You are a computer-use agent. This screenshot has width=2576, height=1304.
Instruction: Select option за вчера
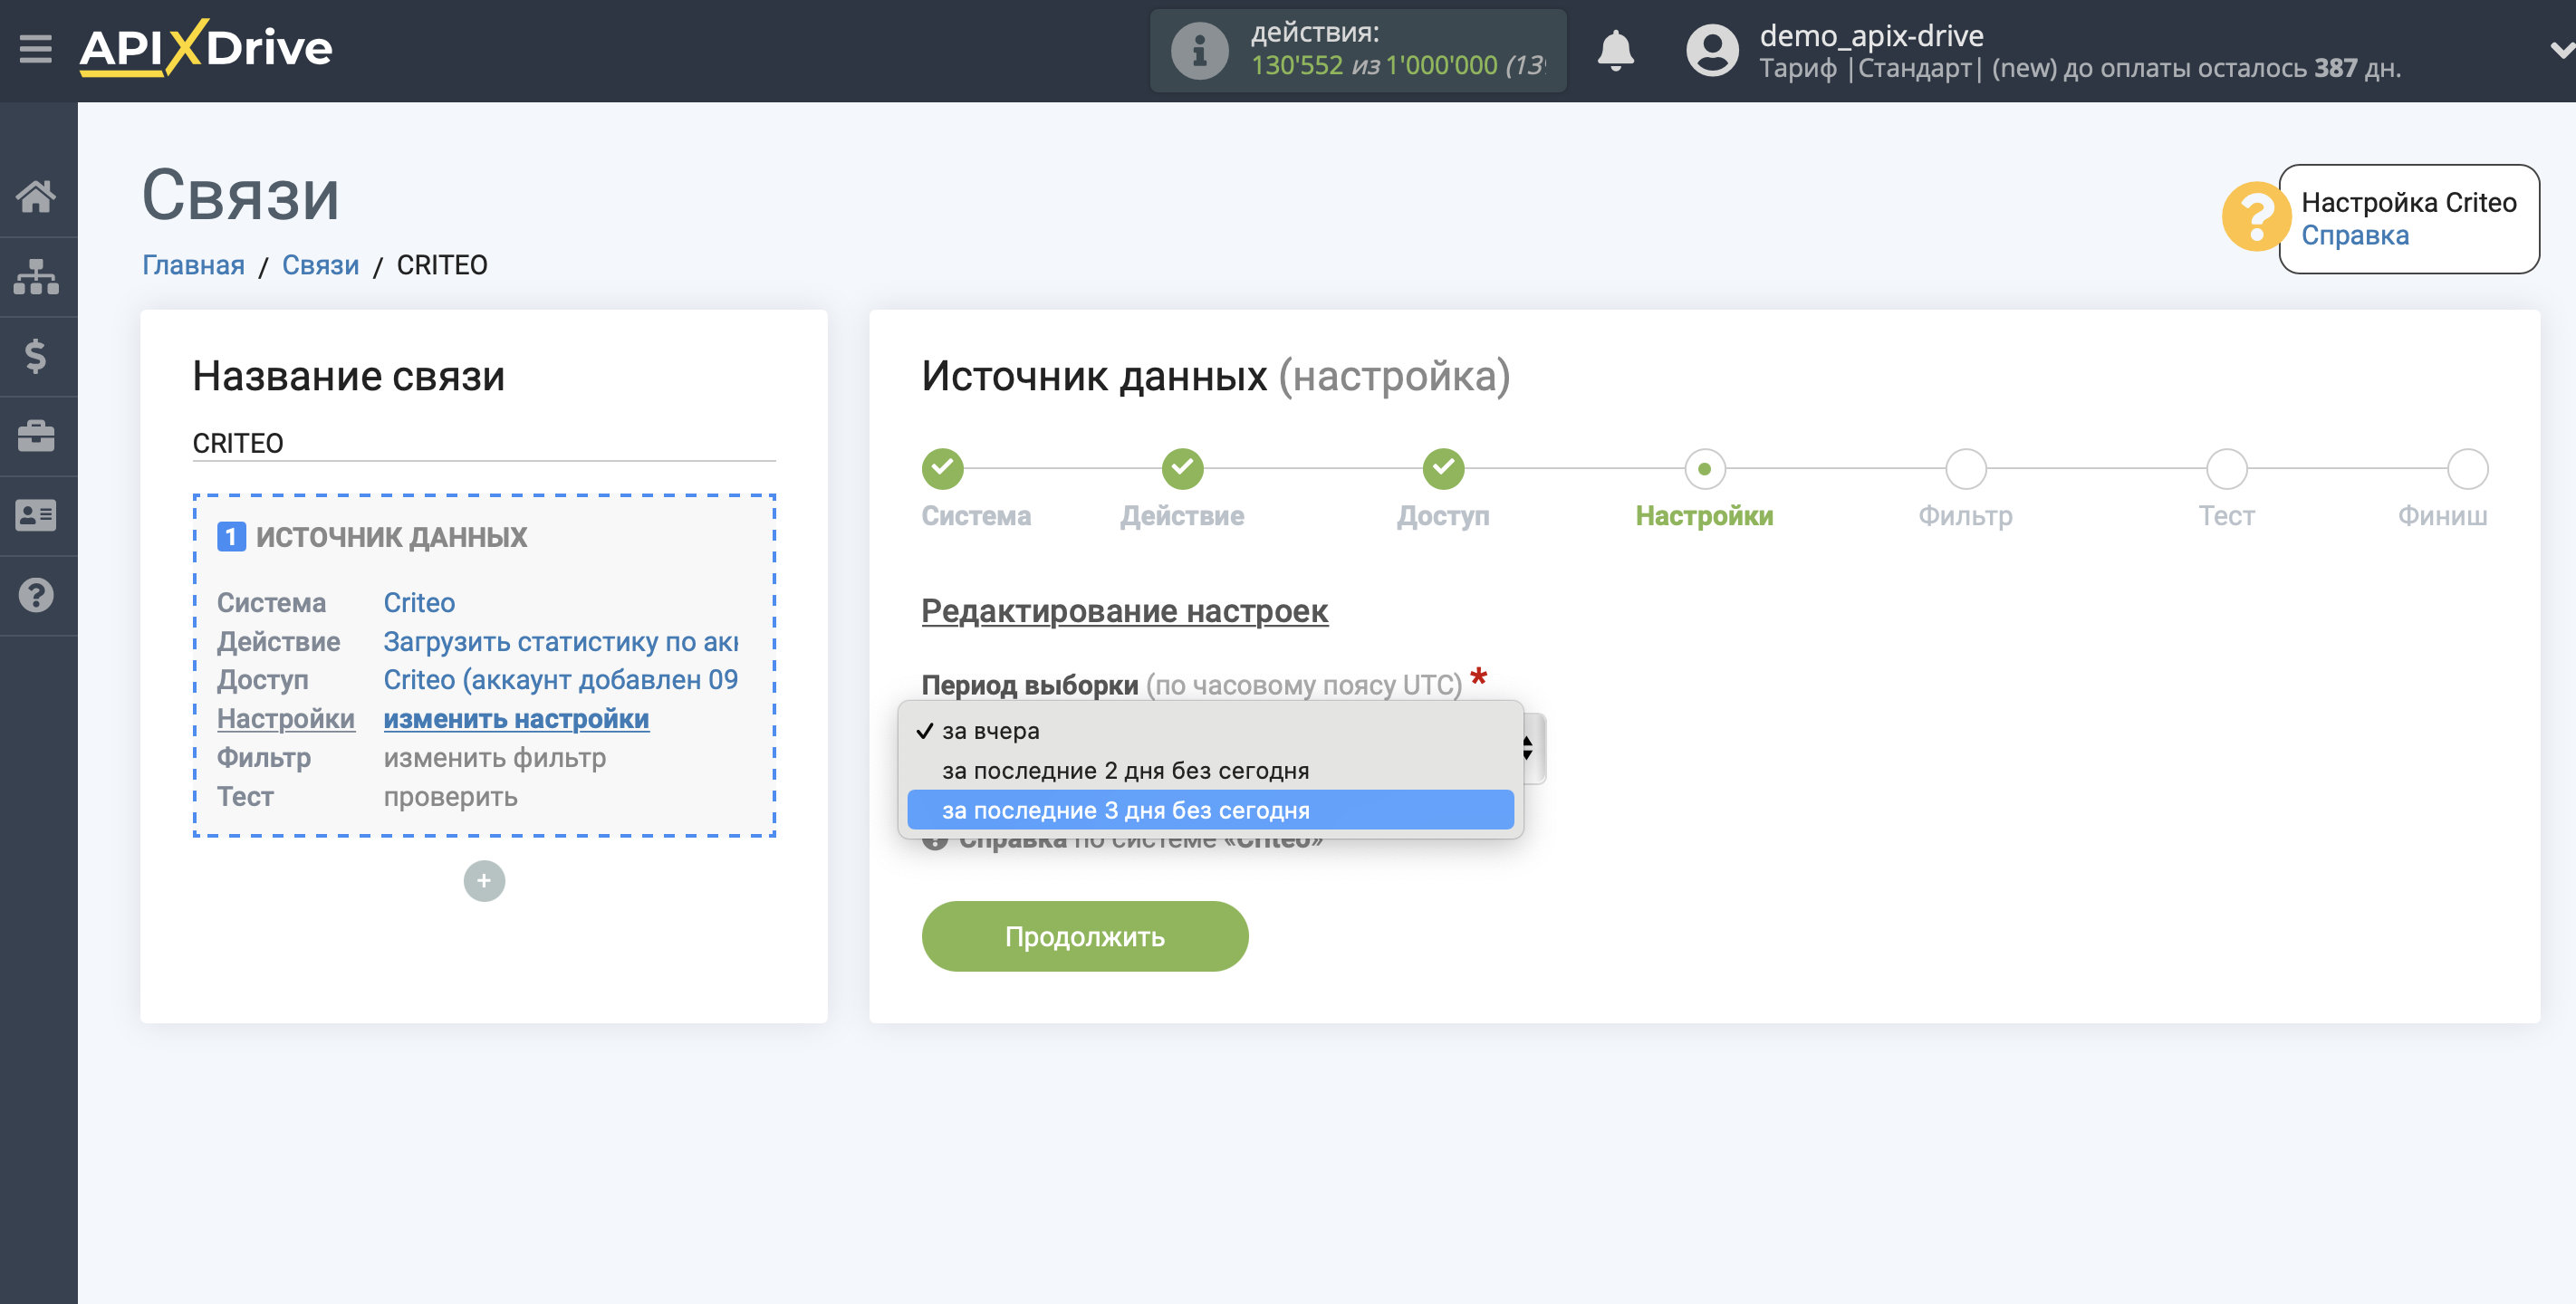(1210, 731)
